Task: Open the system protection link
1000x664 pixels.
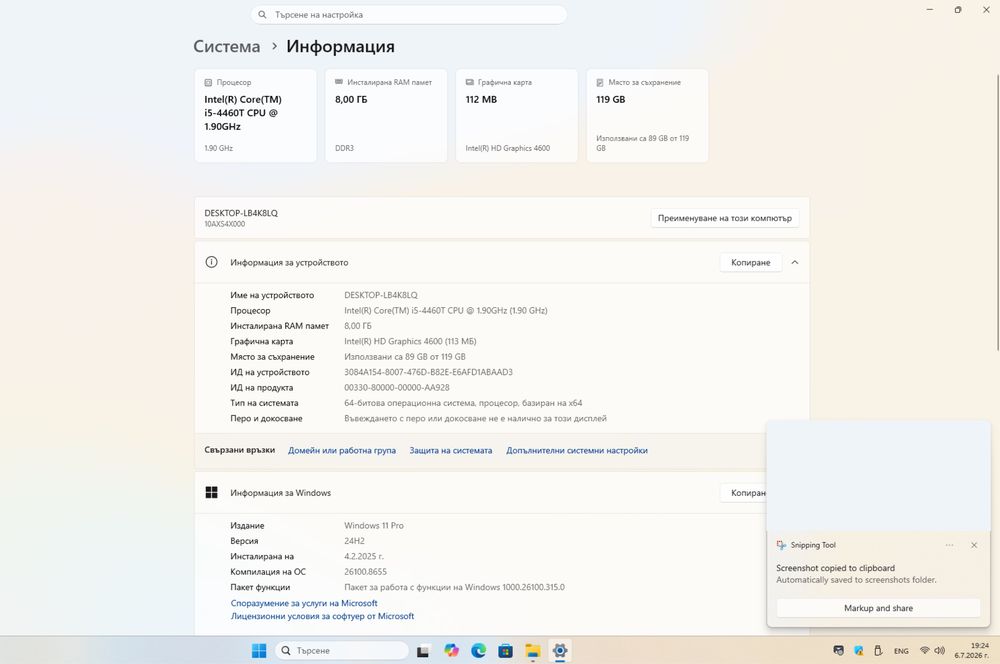Action: coord(451,450)
